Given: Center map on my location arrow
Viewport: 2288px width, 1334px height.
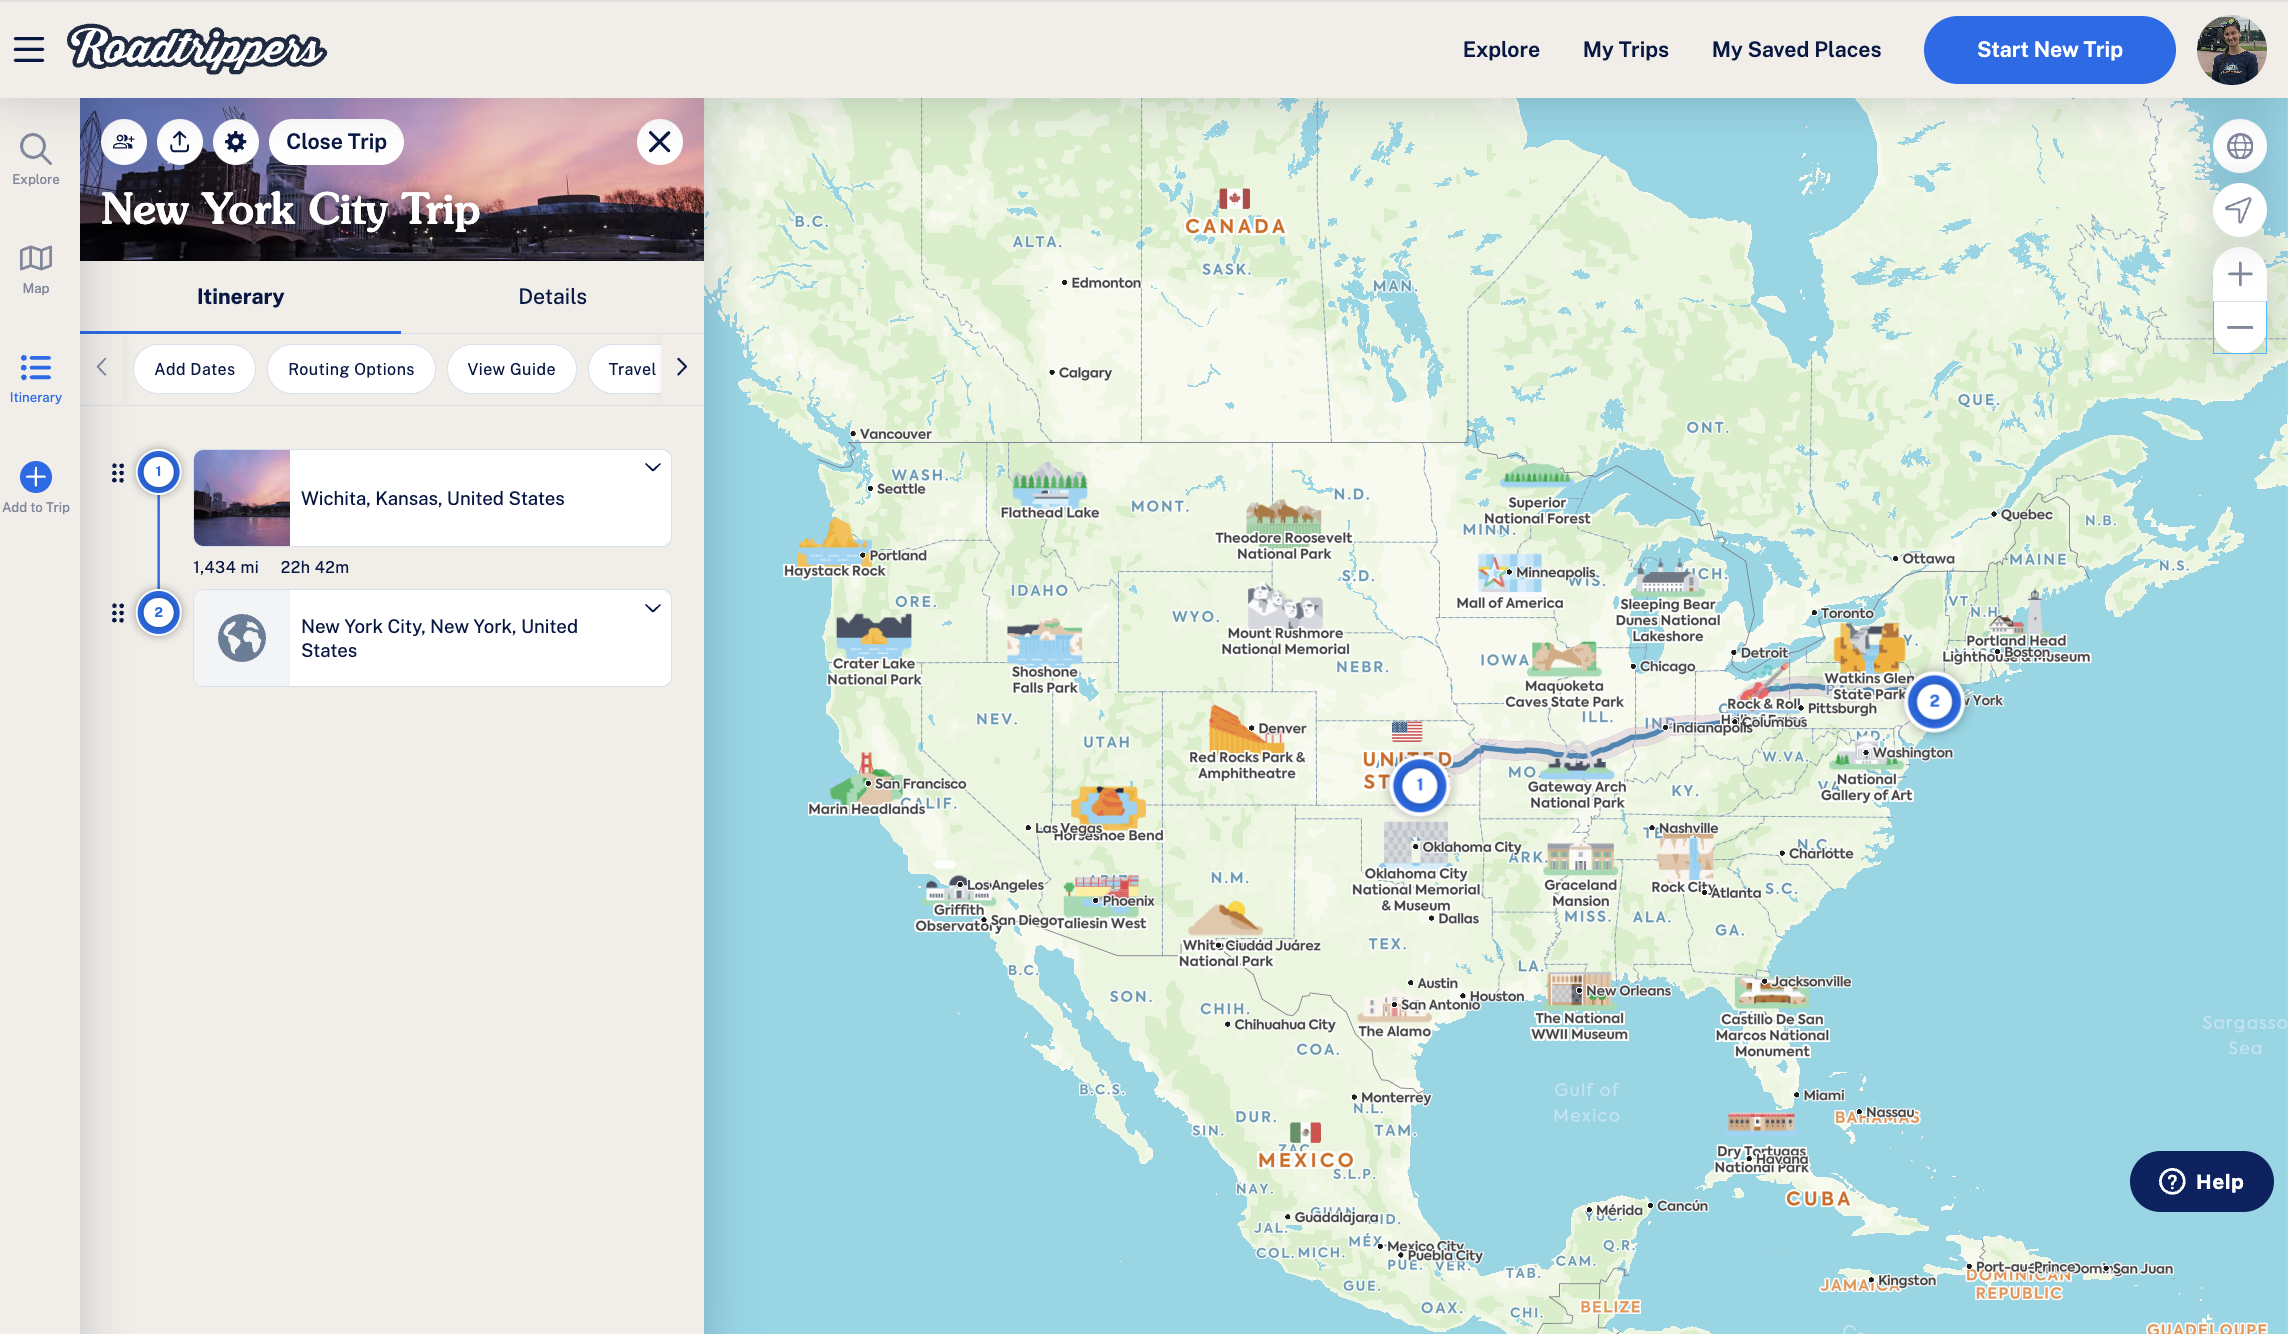Looking at the screenshot, I should click(x=2240, y=210).
